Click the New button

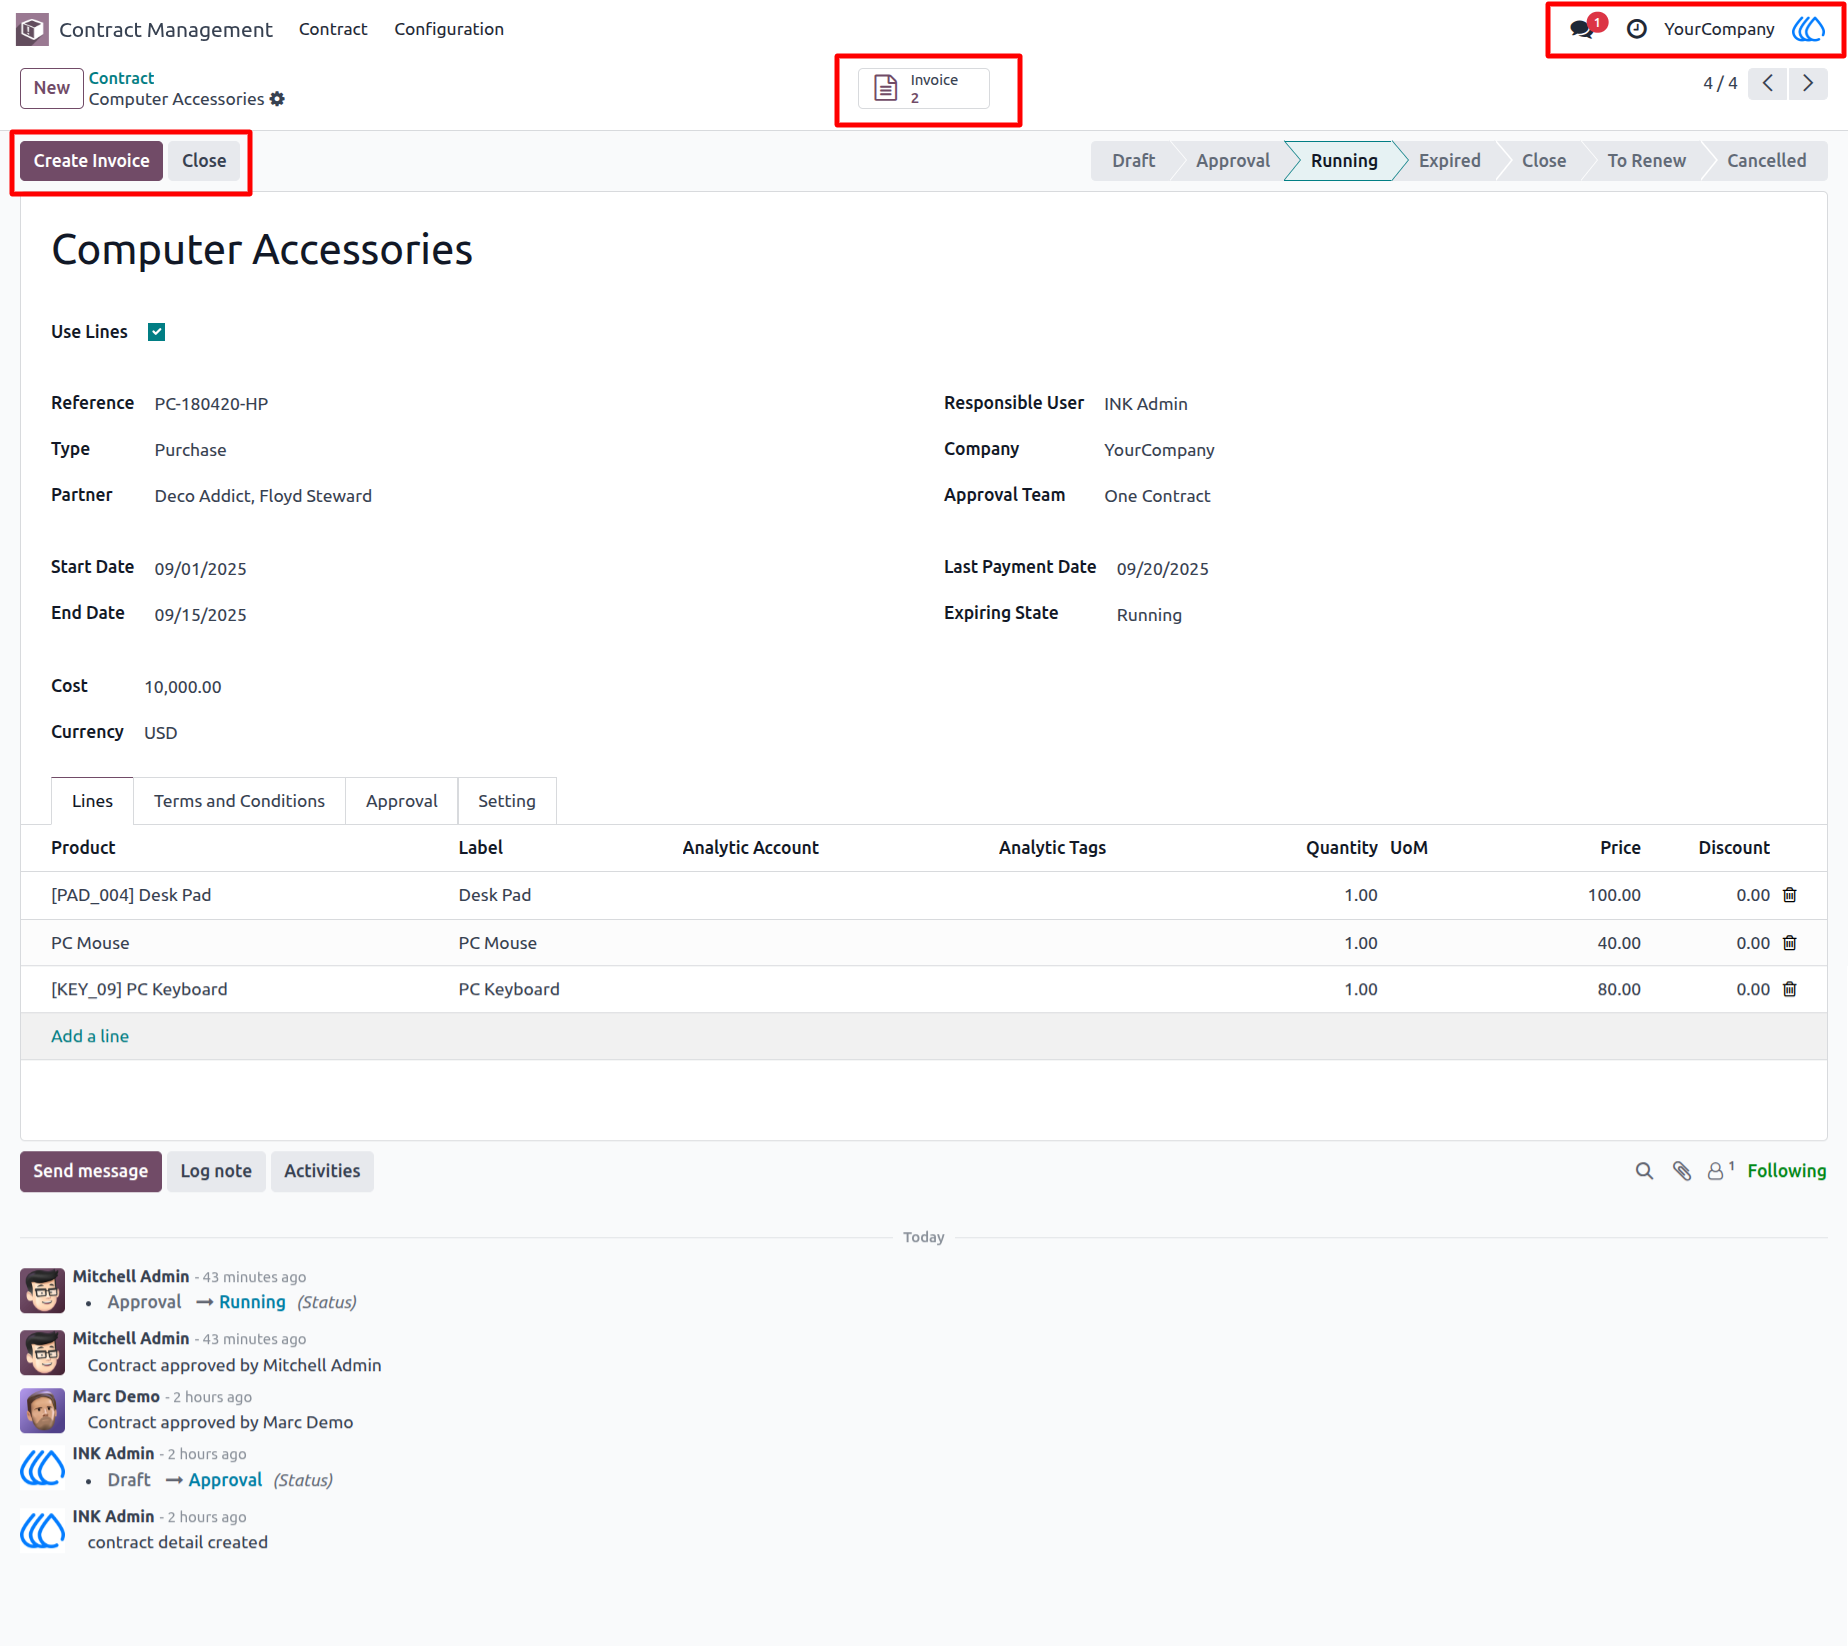(52, 88)
